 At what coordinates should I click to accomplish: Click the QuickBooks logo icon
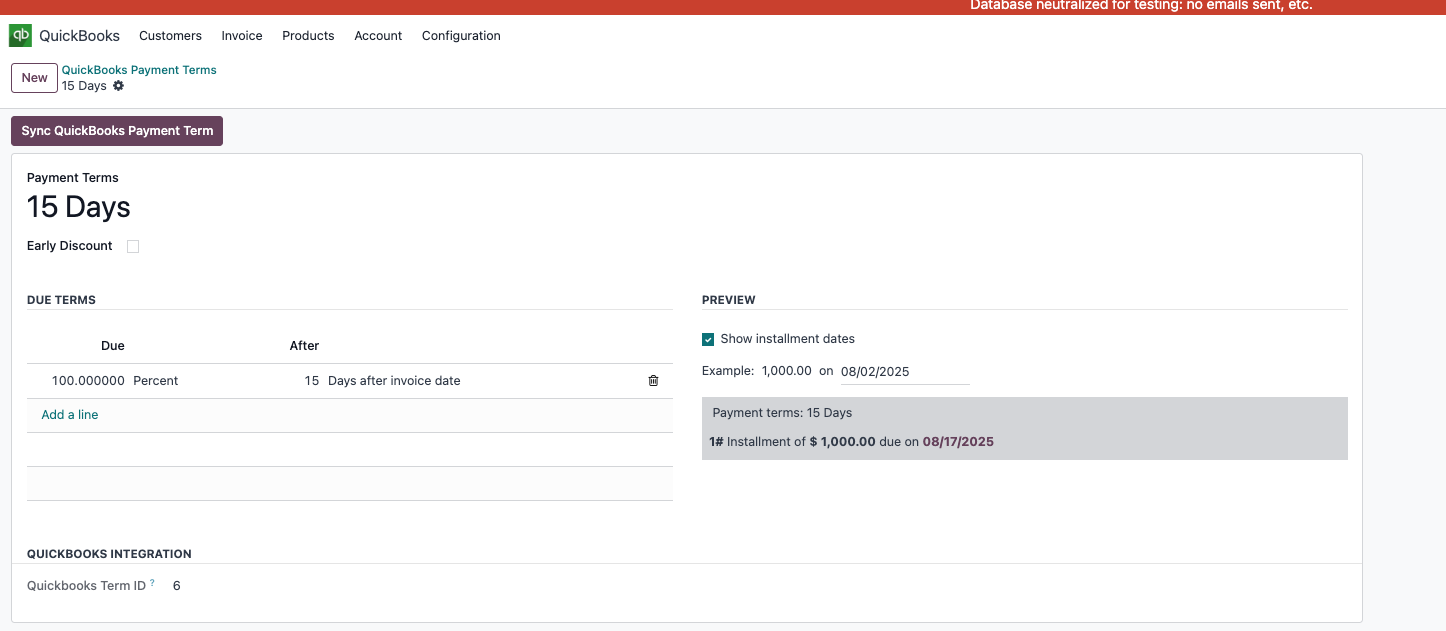click(x=20, y=35)
